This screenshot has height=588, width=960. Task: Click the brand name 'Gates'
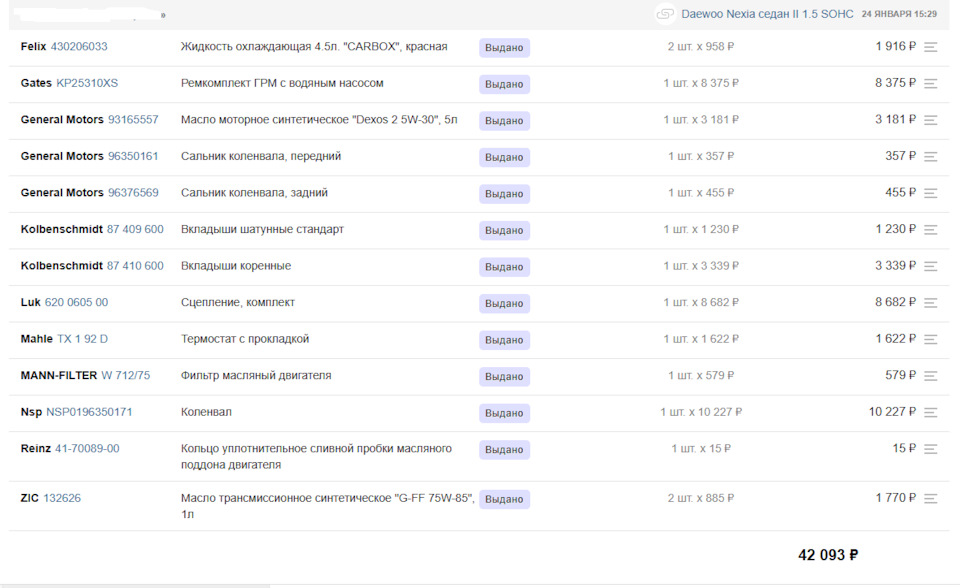click(36, 83)
